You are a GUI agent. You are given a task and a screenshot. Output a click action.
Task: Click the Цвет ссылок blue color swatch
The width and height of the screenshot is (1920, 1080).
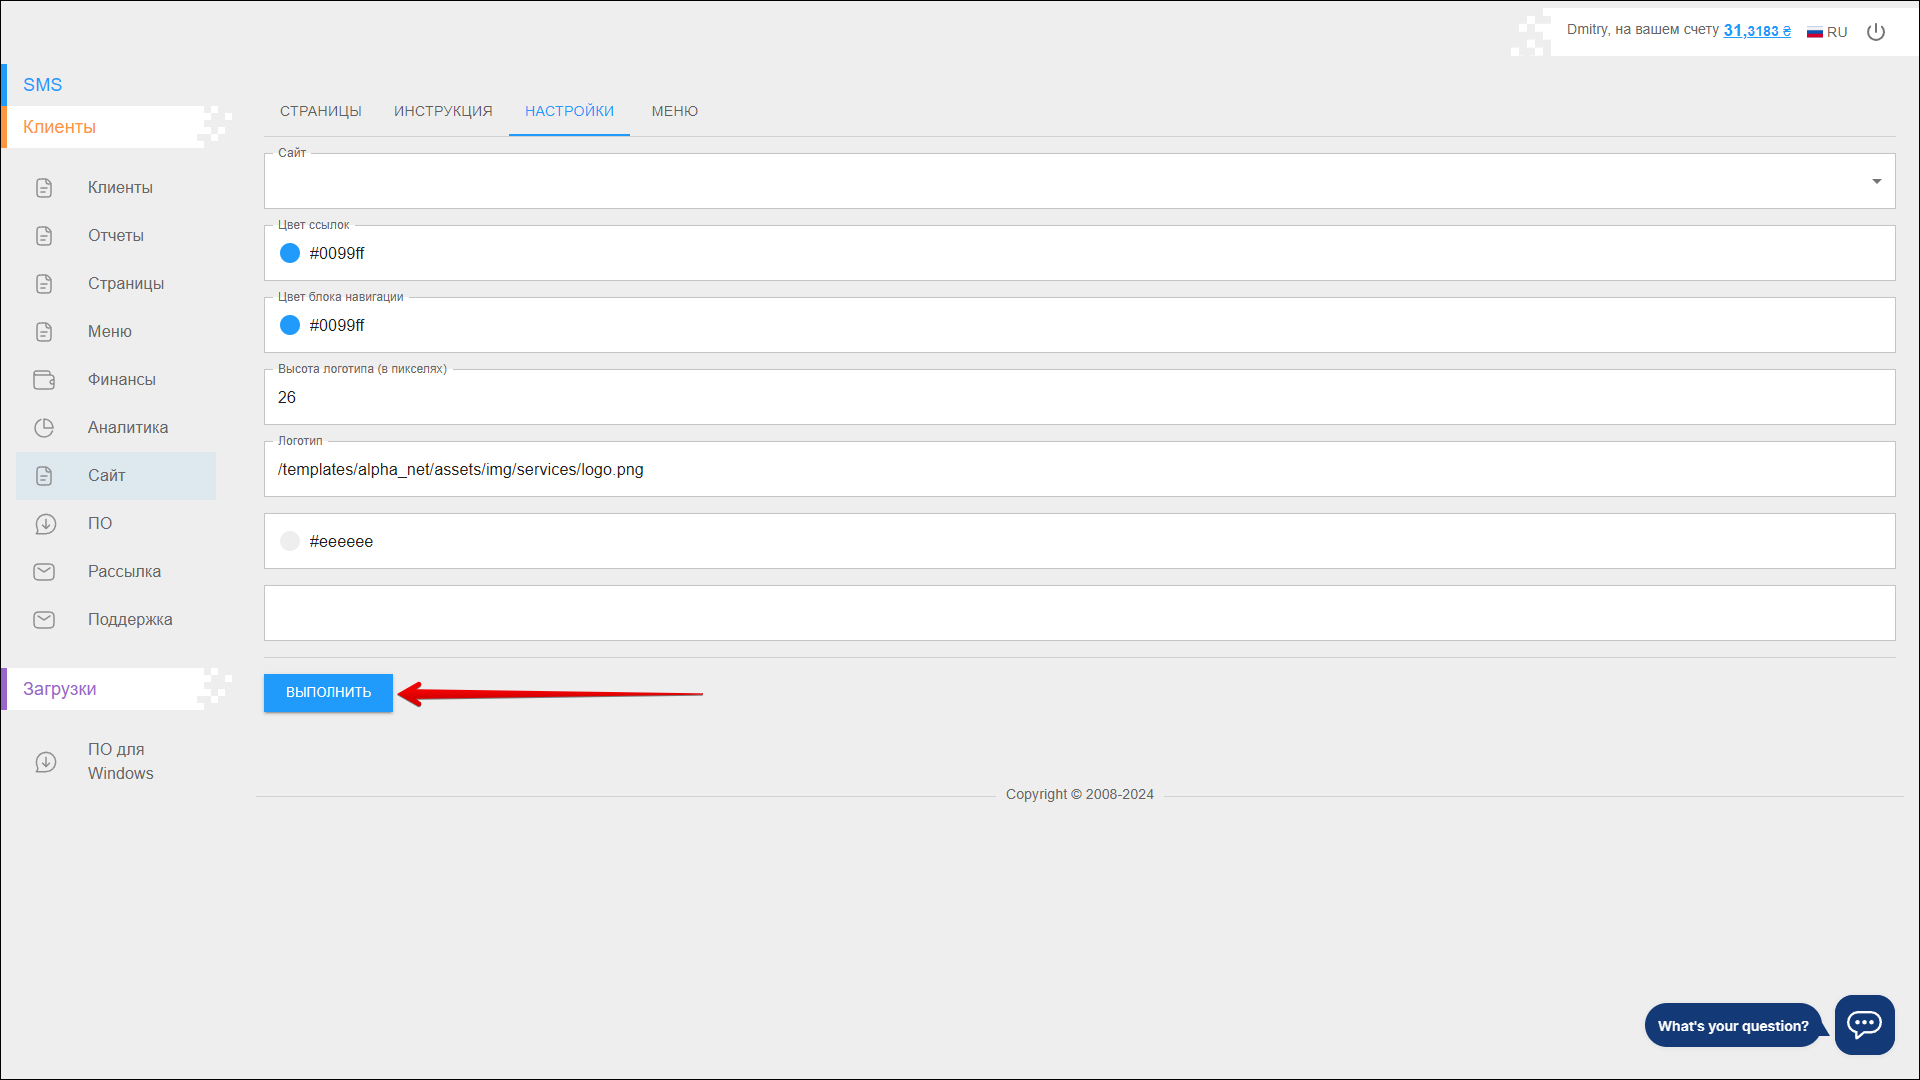[x=290, y=253]
